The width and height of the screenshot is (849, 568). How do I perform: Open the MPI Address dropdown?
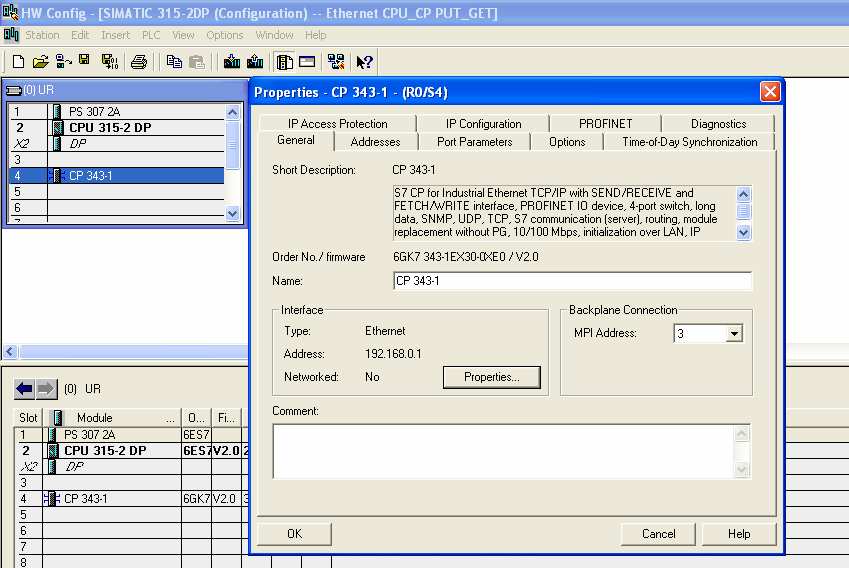click(x=734, y=334)
